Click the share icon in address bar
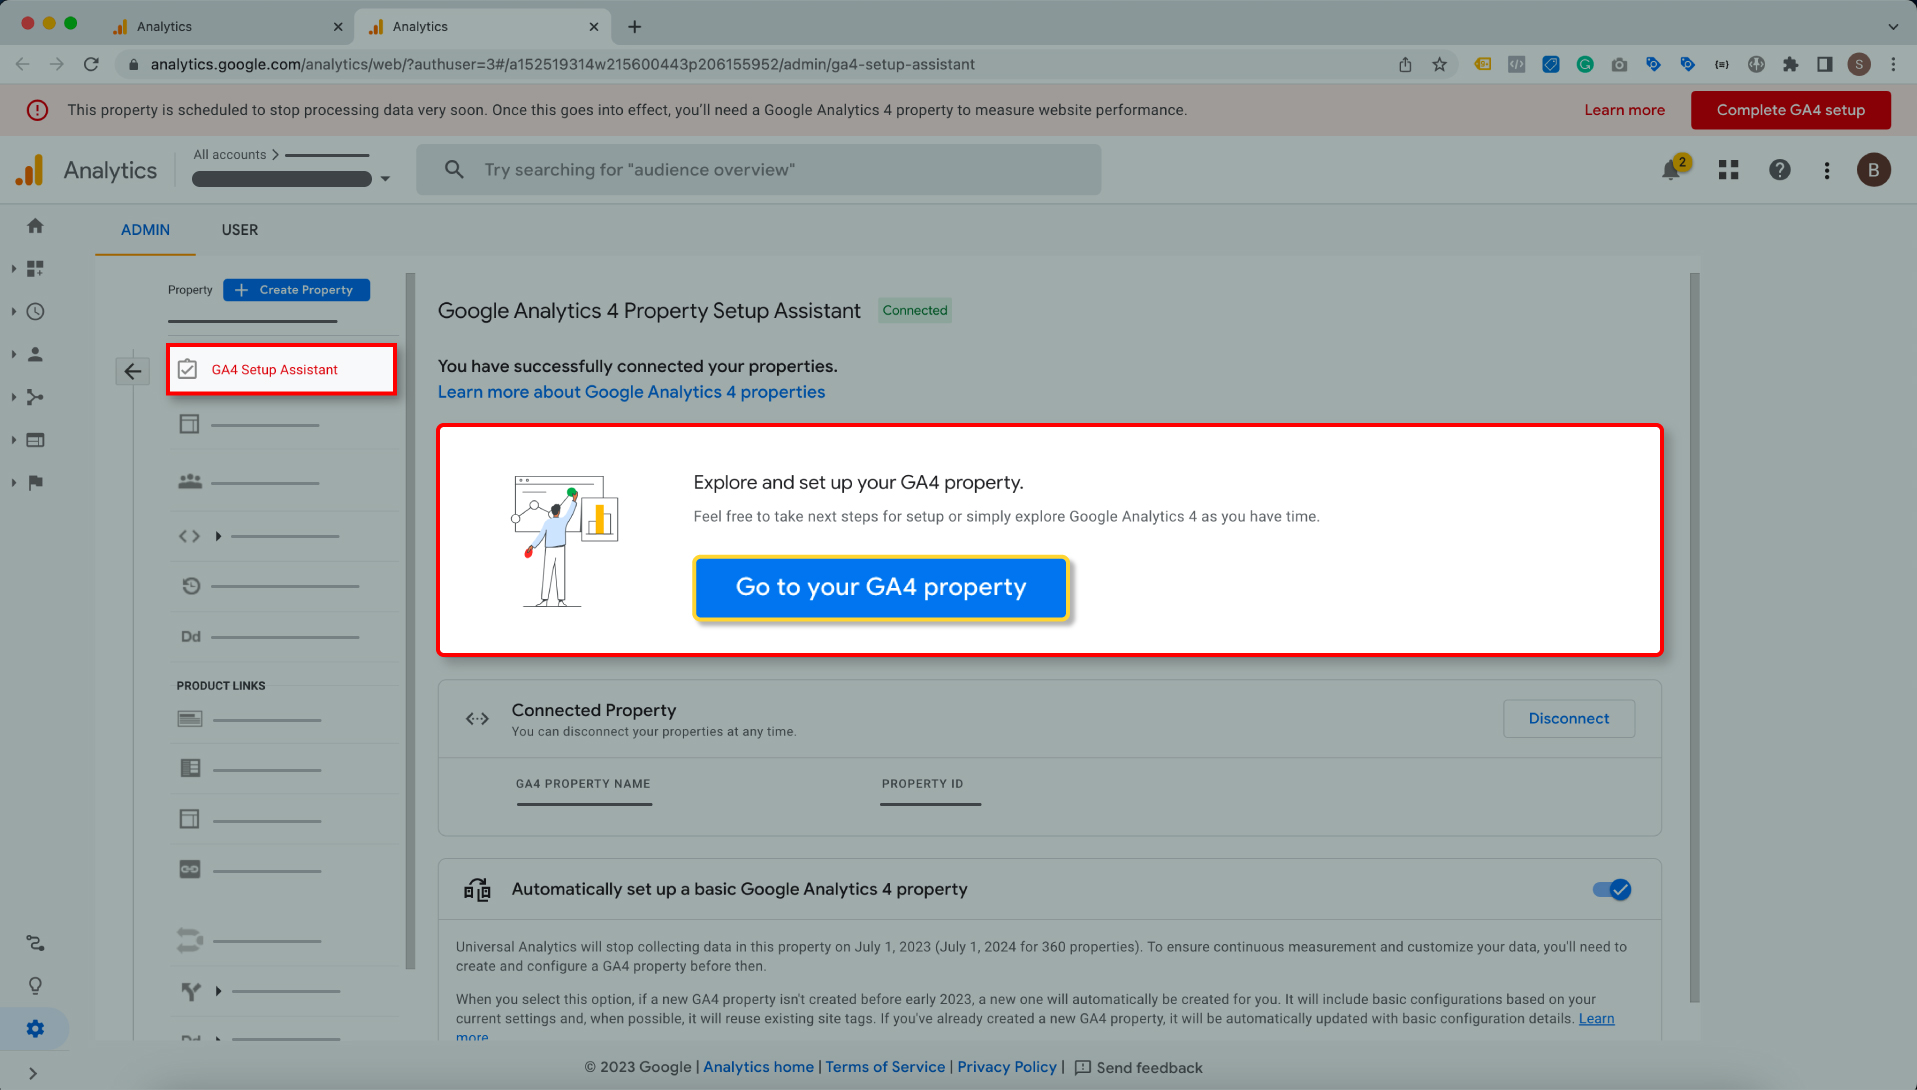1917x1090 pixels. pyautogui.click(x=1405, y=64)
